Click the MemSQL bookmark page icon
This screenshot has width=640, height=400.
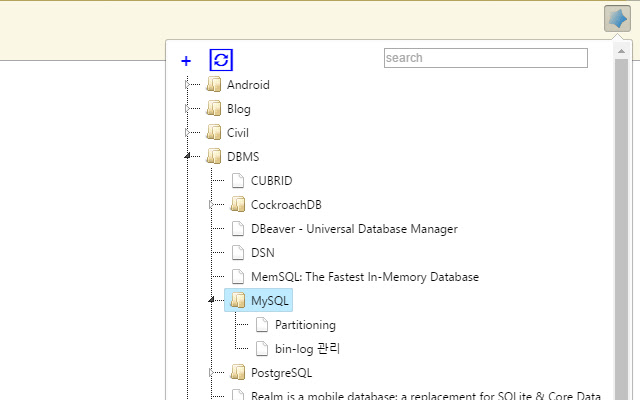(238, 277)
